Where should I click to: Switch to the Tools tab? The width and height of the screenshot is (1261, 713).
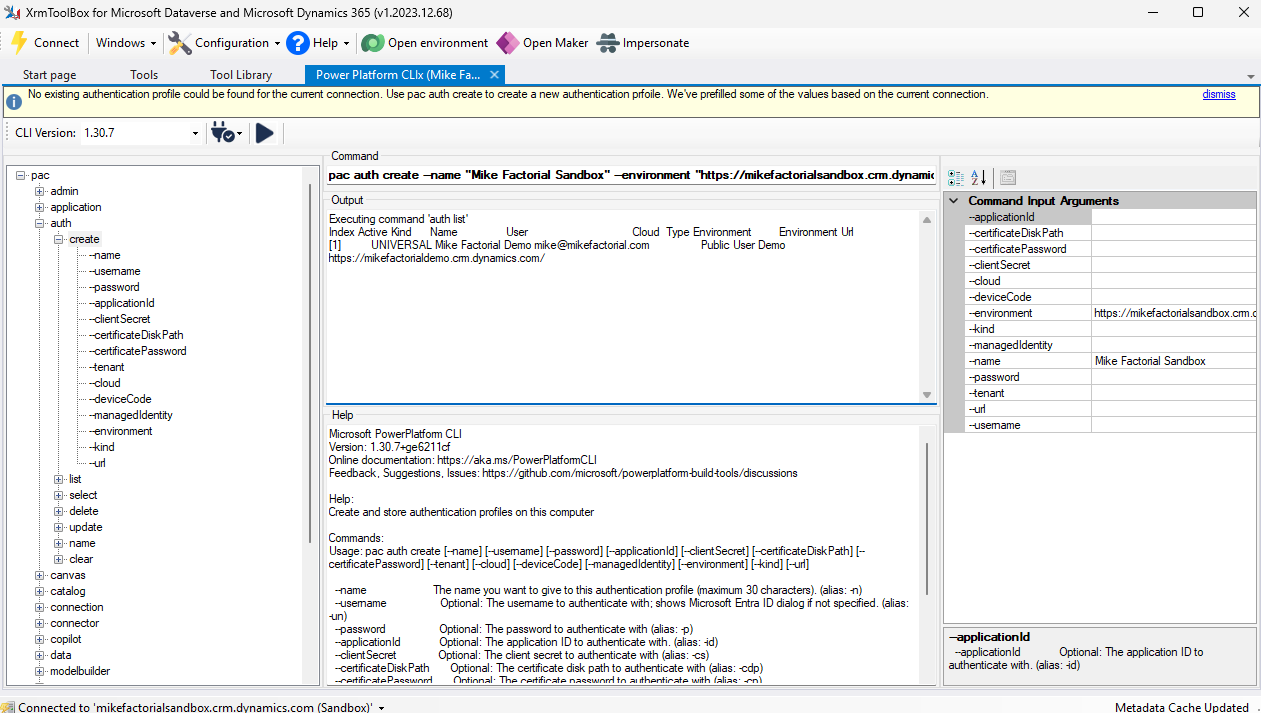pos(144,75)
